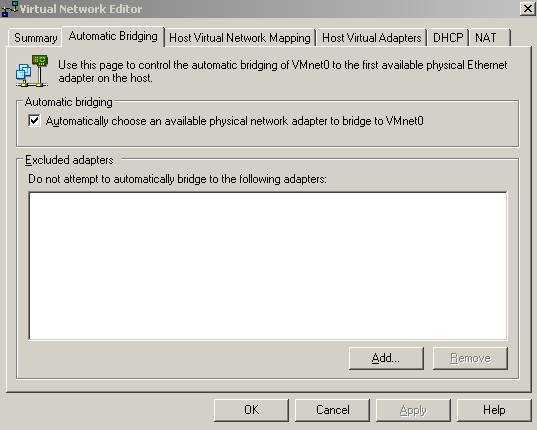Go to the Host Virtual Adapters tab
This screenshot has height=430, width=537.
click(372, 38)
